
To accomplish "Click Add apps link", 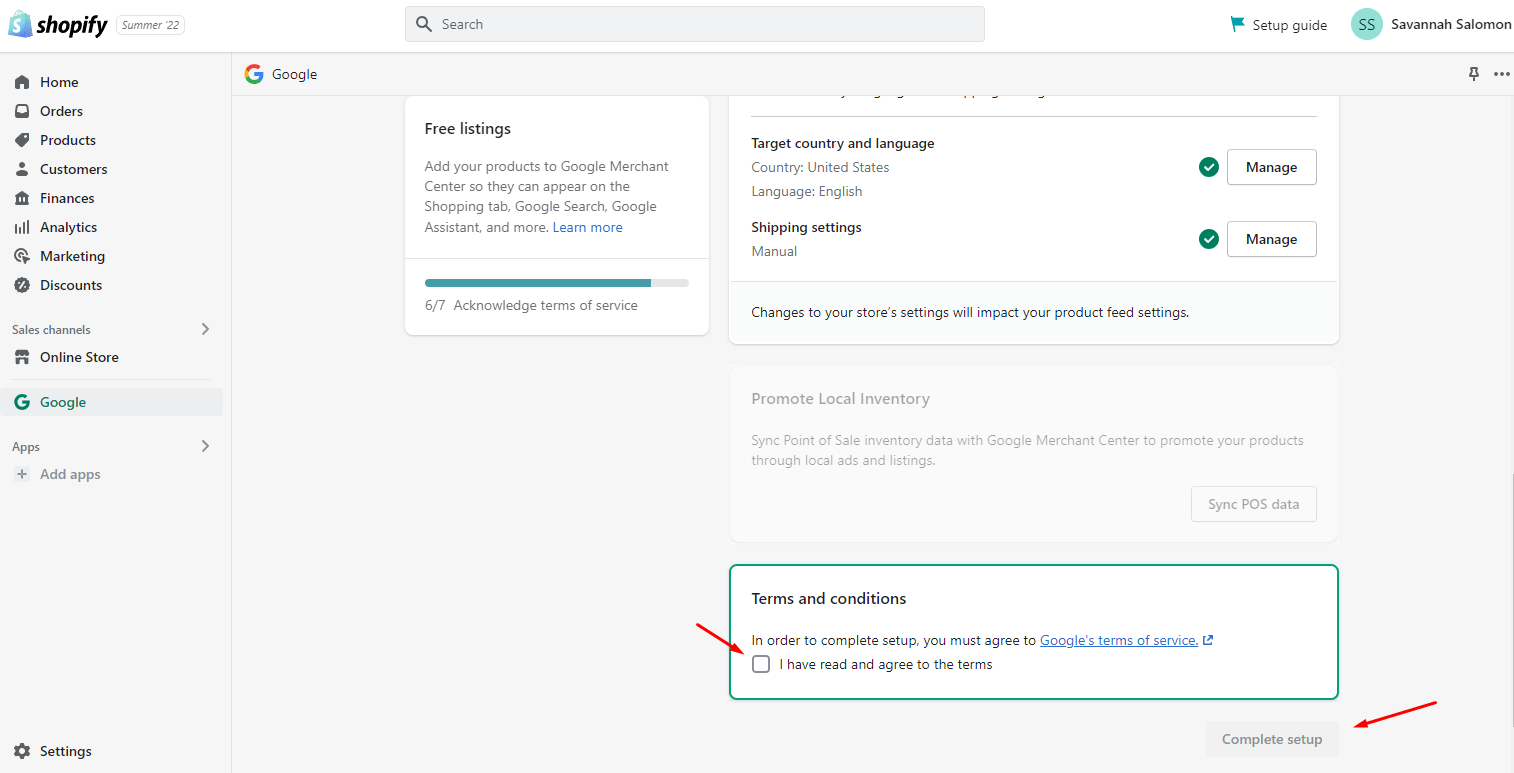I will 70,474.
